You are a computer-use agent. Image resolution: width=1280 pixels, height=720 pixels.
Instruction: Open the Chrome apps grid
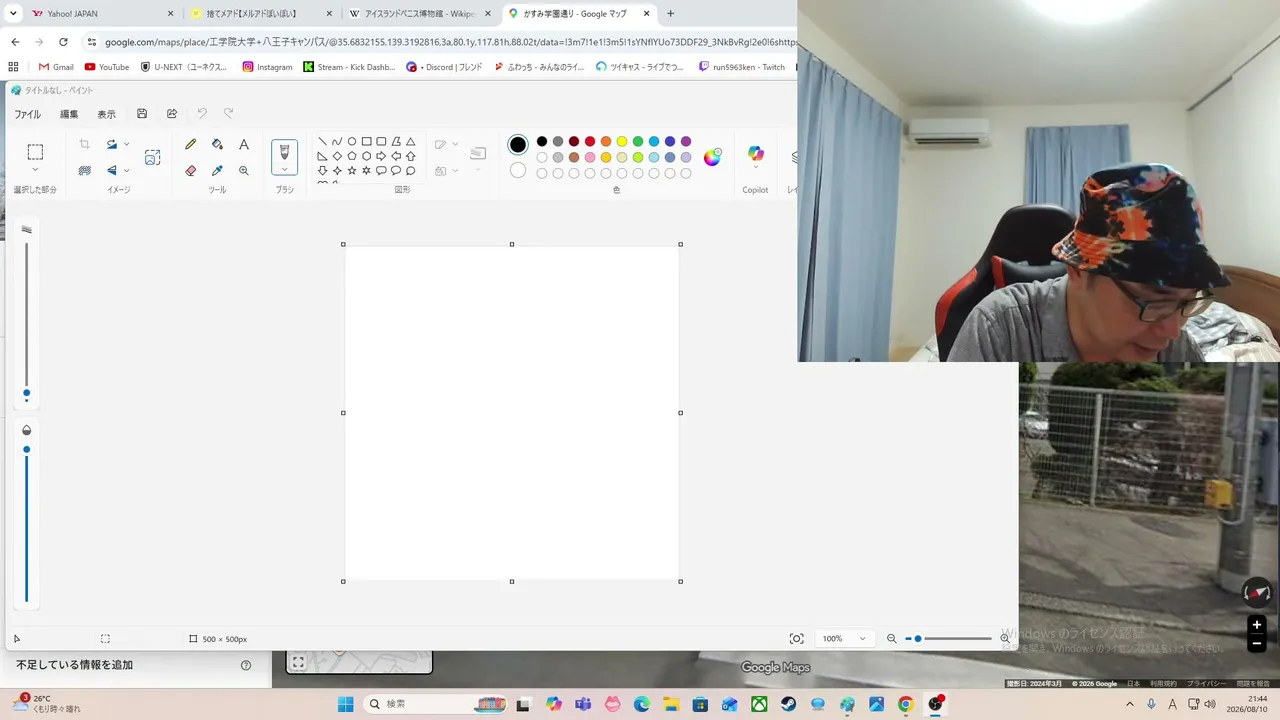pos(13,67)
